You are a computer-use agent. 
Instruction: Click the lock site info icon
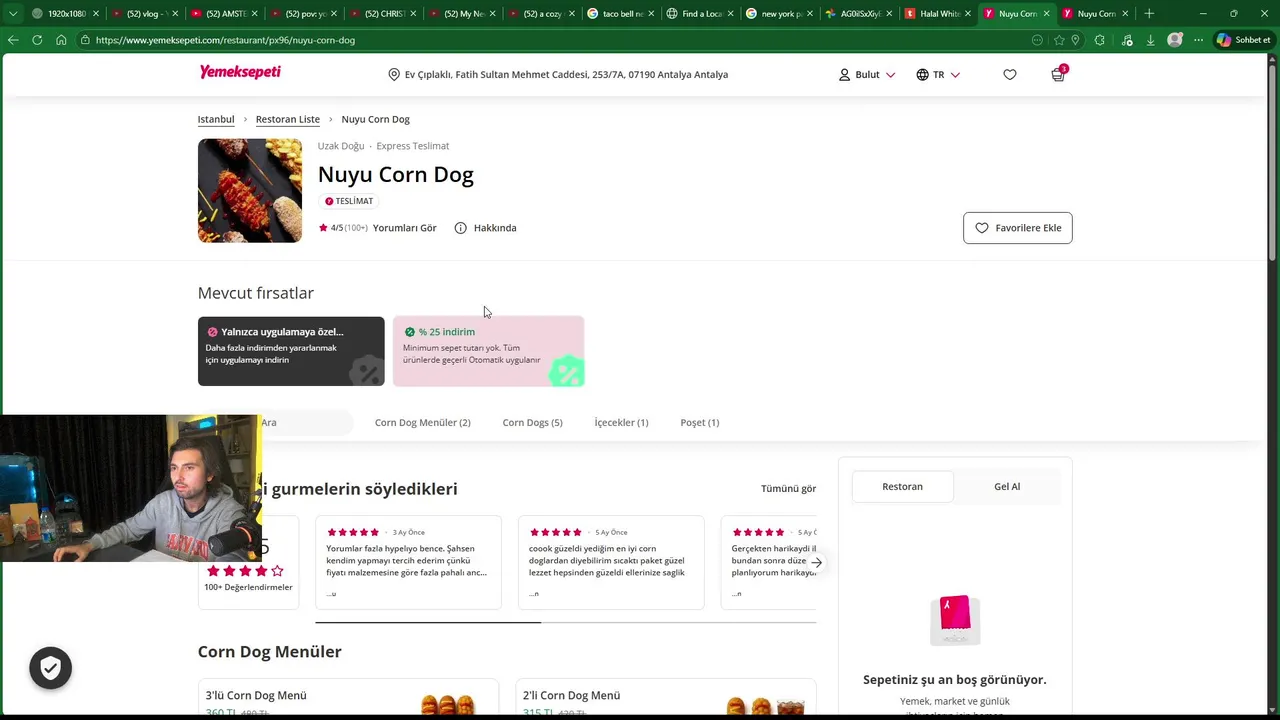coord(86,40)
